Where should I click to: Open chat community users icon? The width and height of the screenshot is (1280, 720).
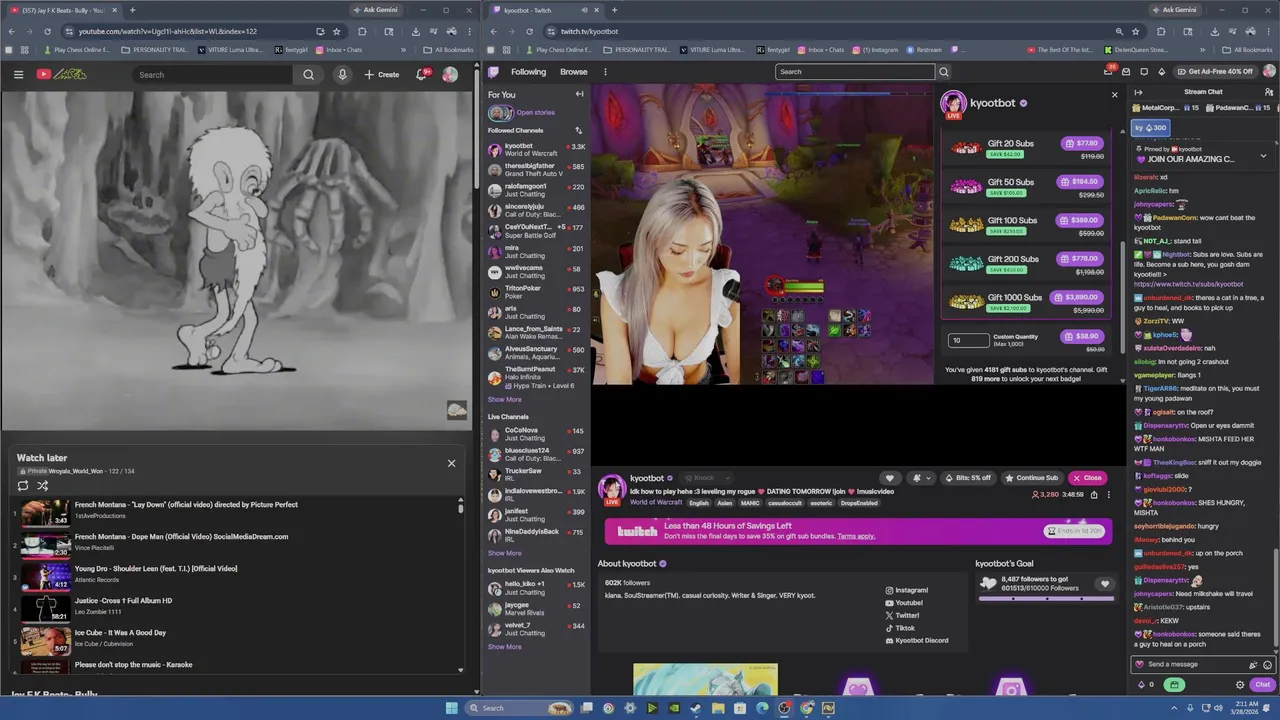1269,92
